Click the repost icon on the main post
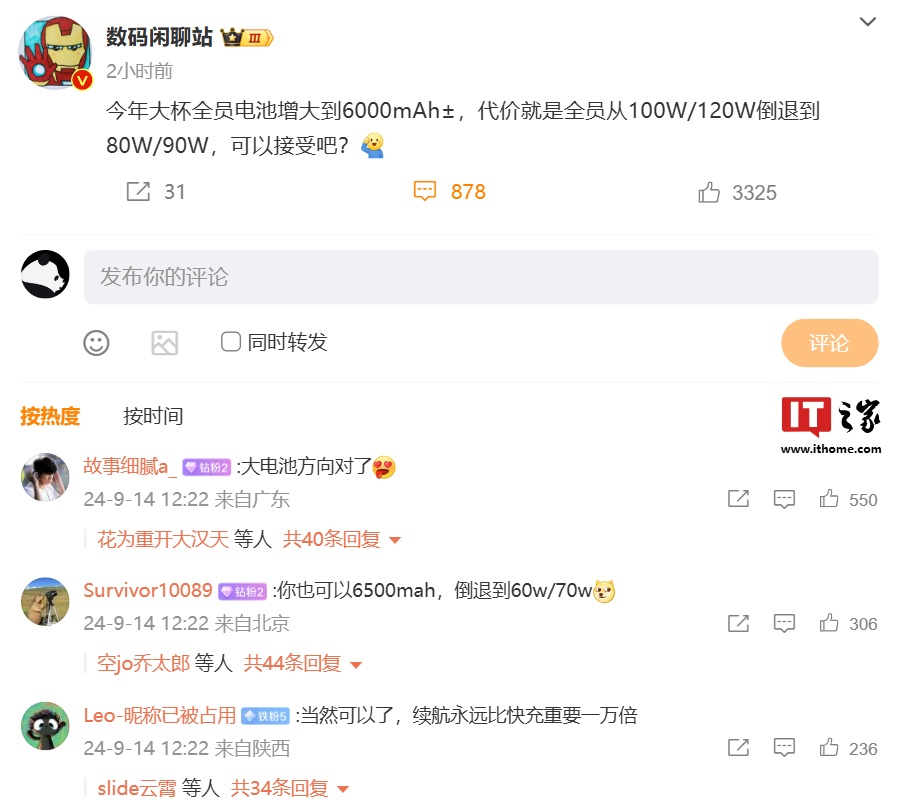Image resolution: width=903 pixels, height=810 pixels. 138,191
